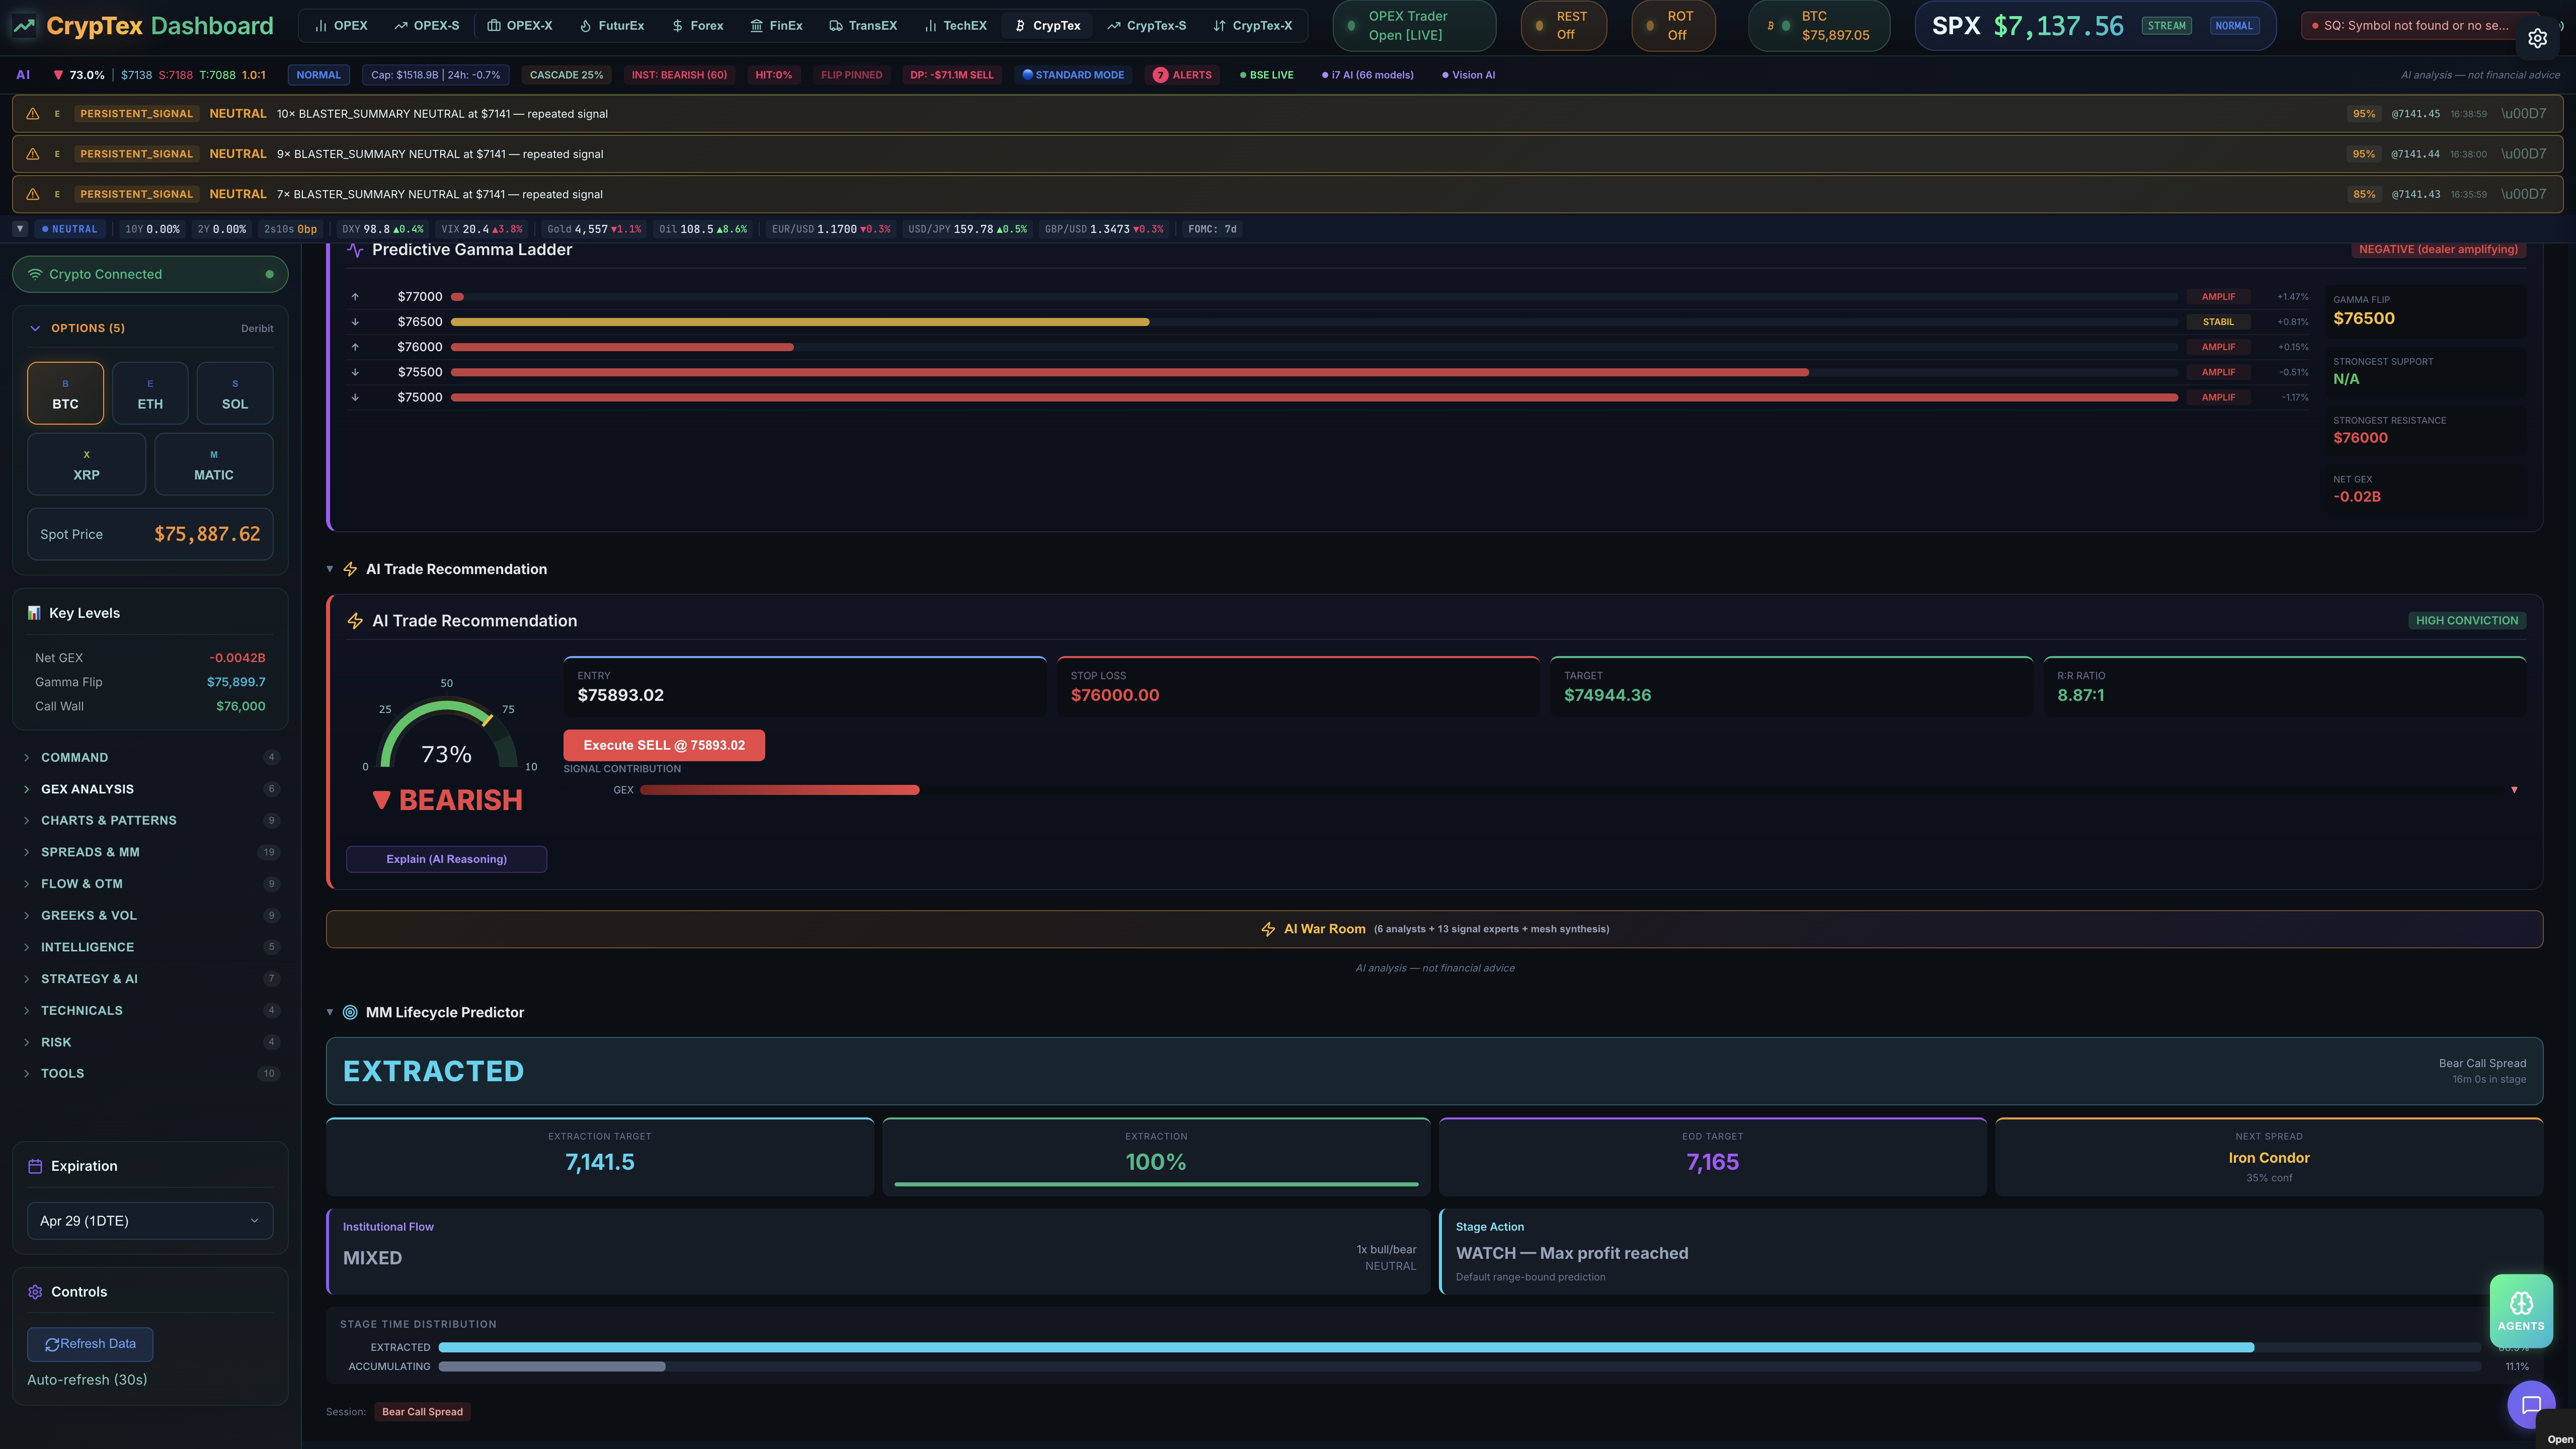Click Execute SELL @ 75893.02
Image resolution: width=2576 pixels, height=1449 pixels.
point(664,745)
